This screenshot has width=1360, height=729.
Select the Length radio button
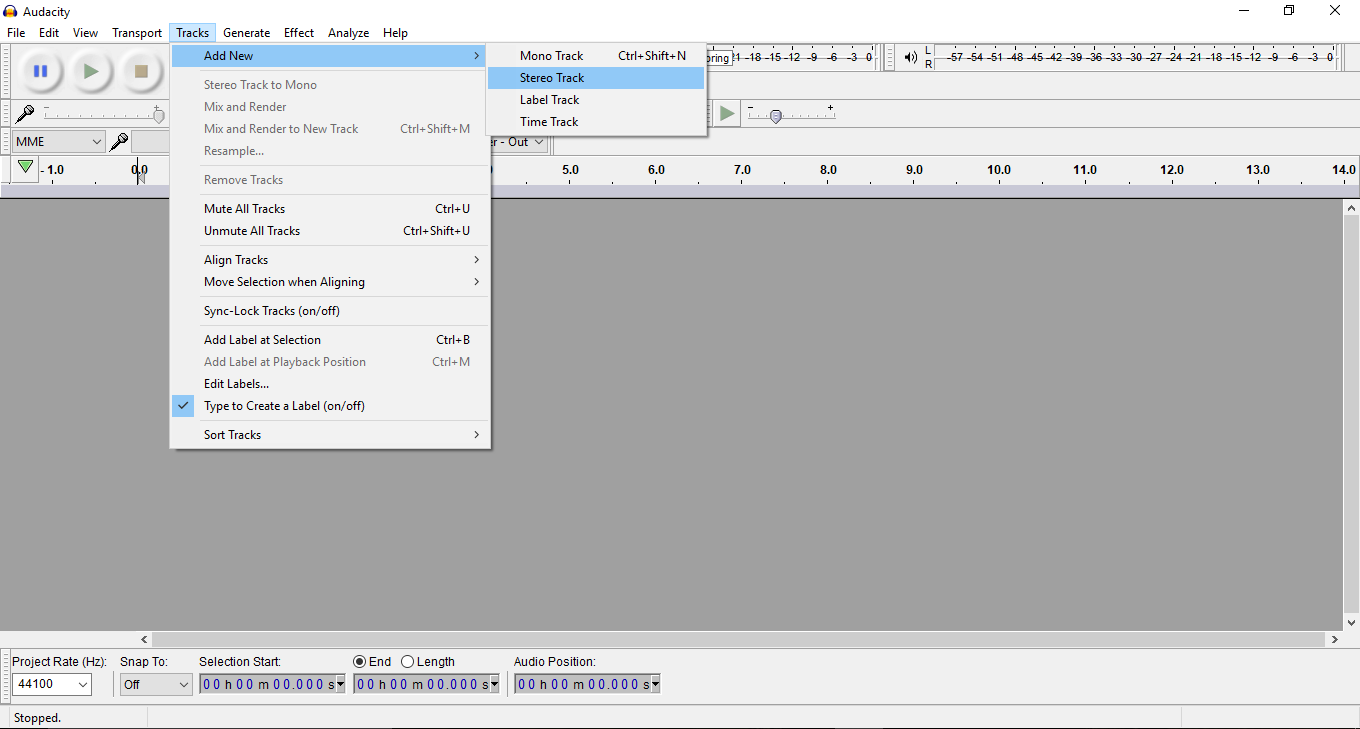(407, 662)
